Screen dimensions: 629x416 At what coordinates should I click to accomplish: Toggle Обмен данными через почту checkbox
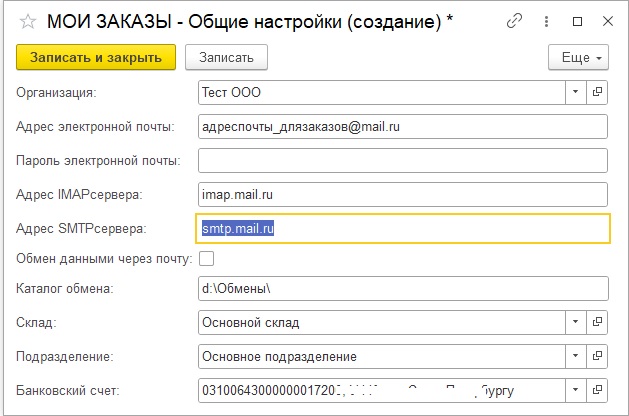tap(207, 259)
